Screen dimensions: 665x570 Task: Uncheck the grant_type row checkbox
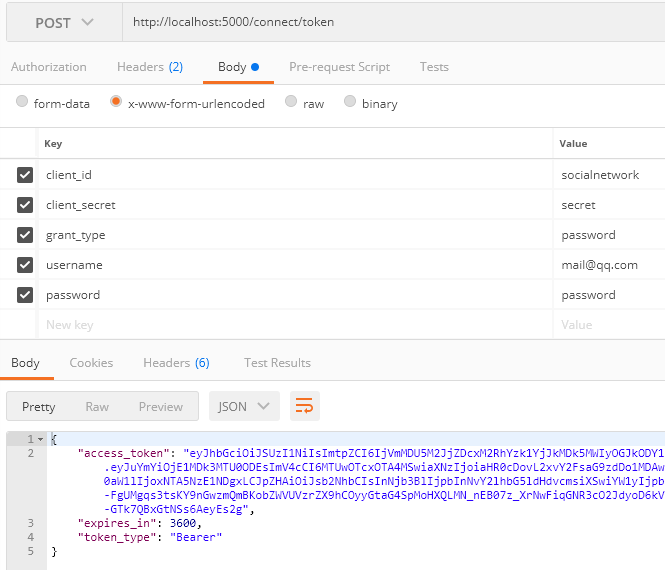(25, 235)
